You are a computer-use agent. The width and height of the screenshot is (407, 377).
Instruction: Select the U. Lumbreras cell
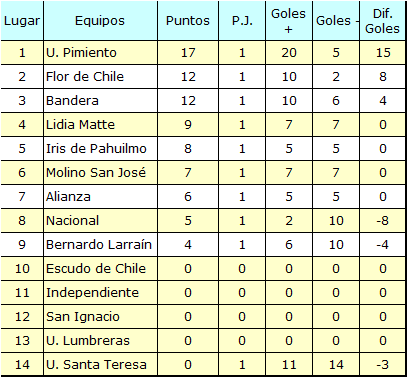point(100,341)
